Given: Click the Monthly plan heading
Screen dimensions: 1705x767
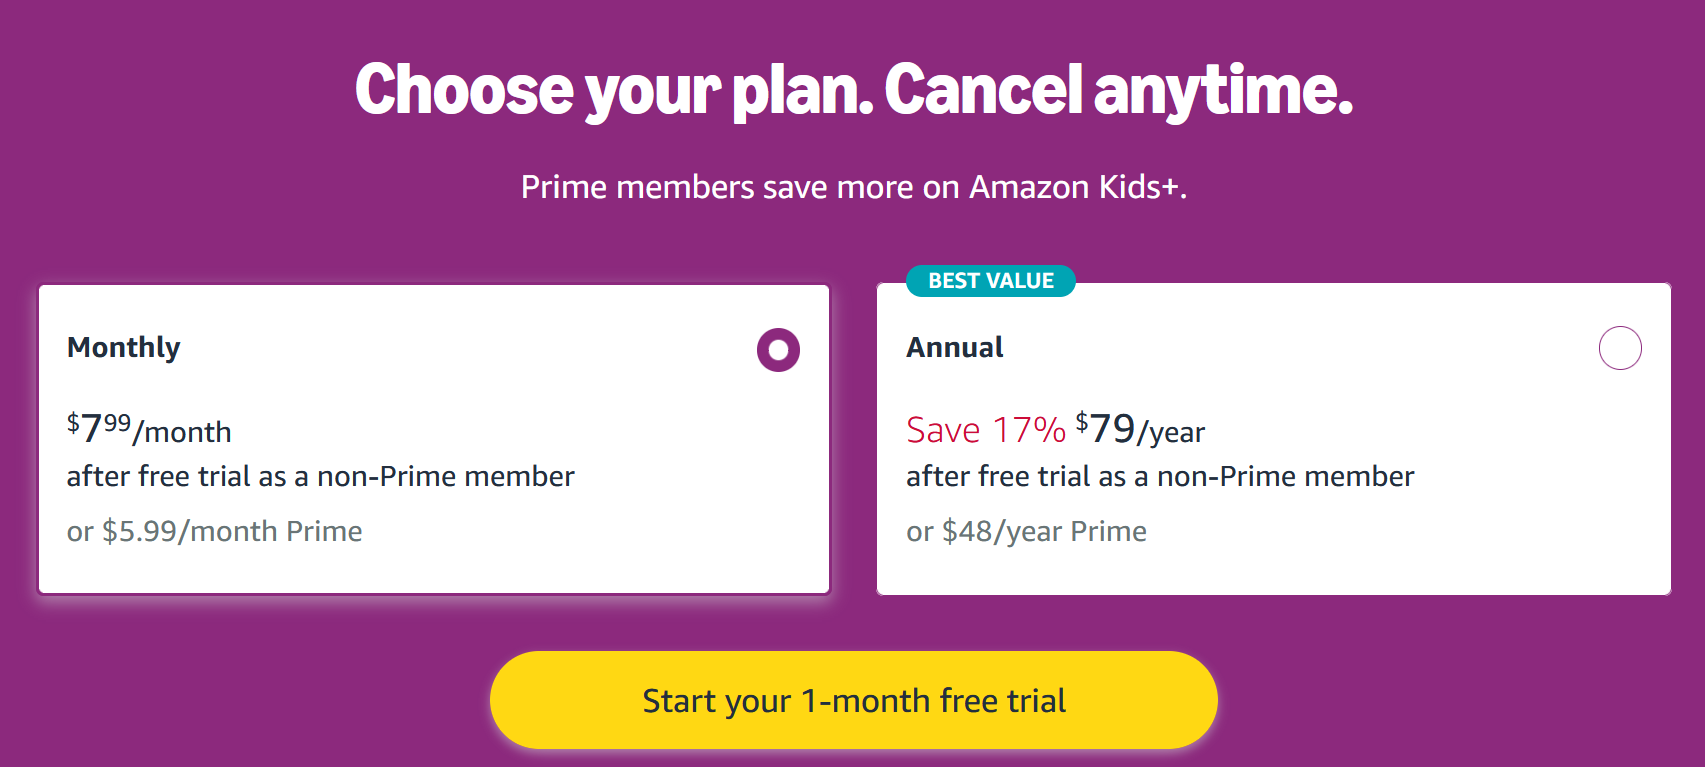Looking at the screenshot, I should tap(123, 348).
